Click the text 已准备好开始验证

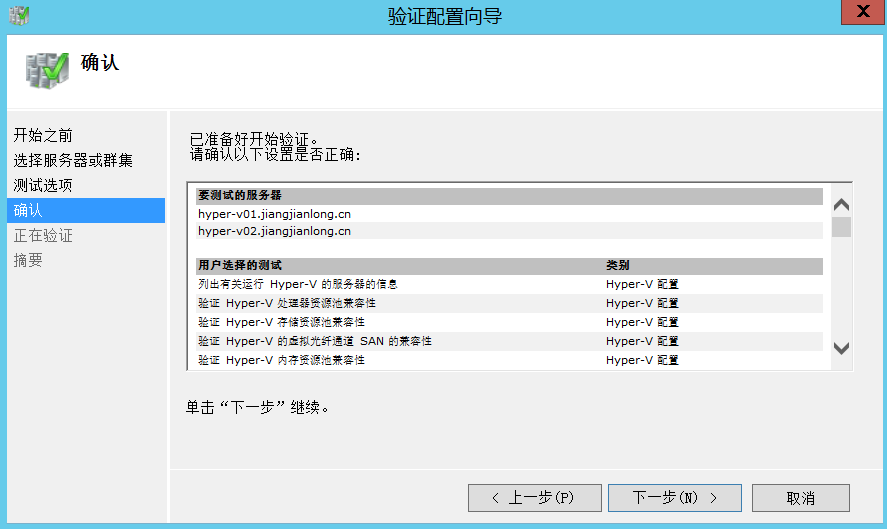(x=254, y=139)
